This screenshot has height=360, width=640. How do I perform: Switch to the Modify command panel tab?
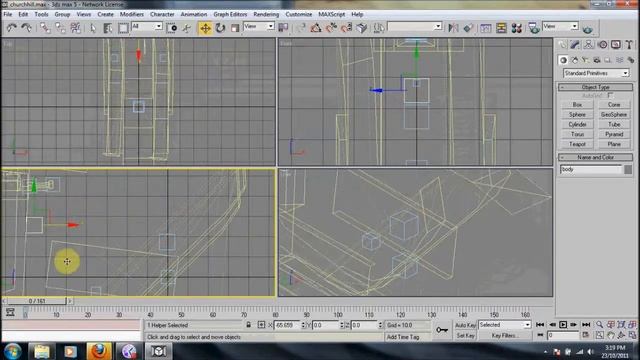tap(575, 44)
